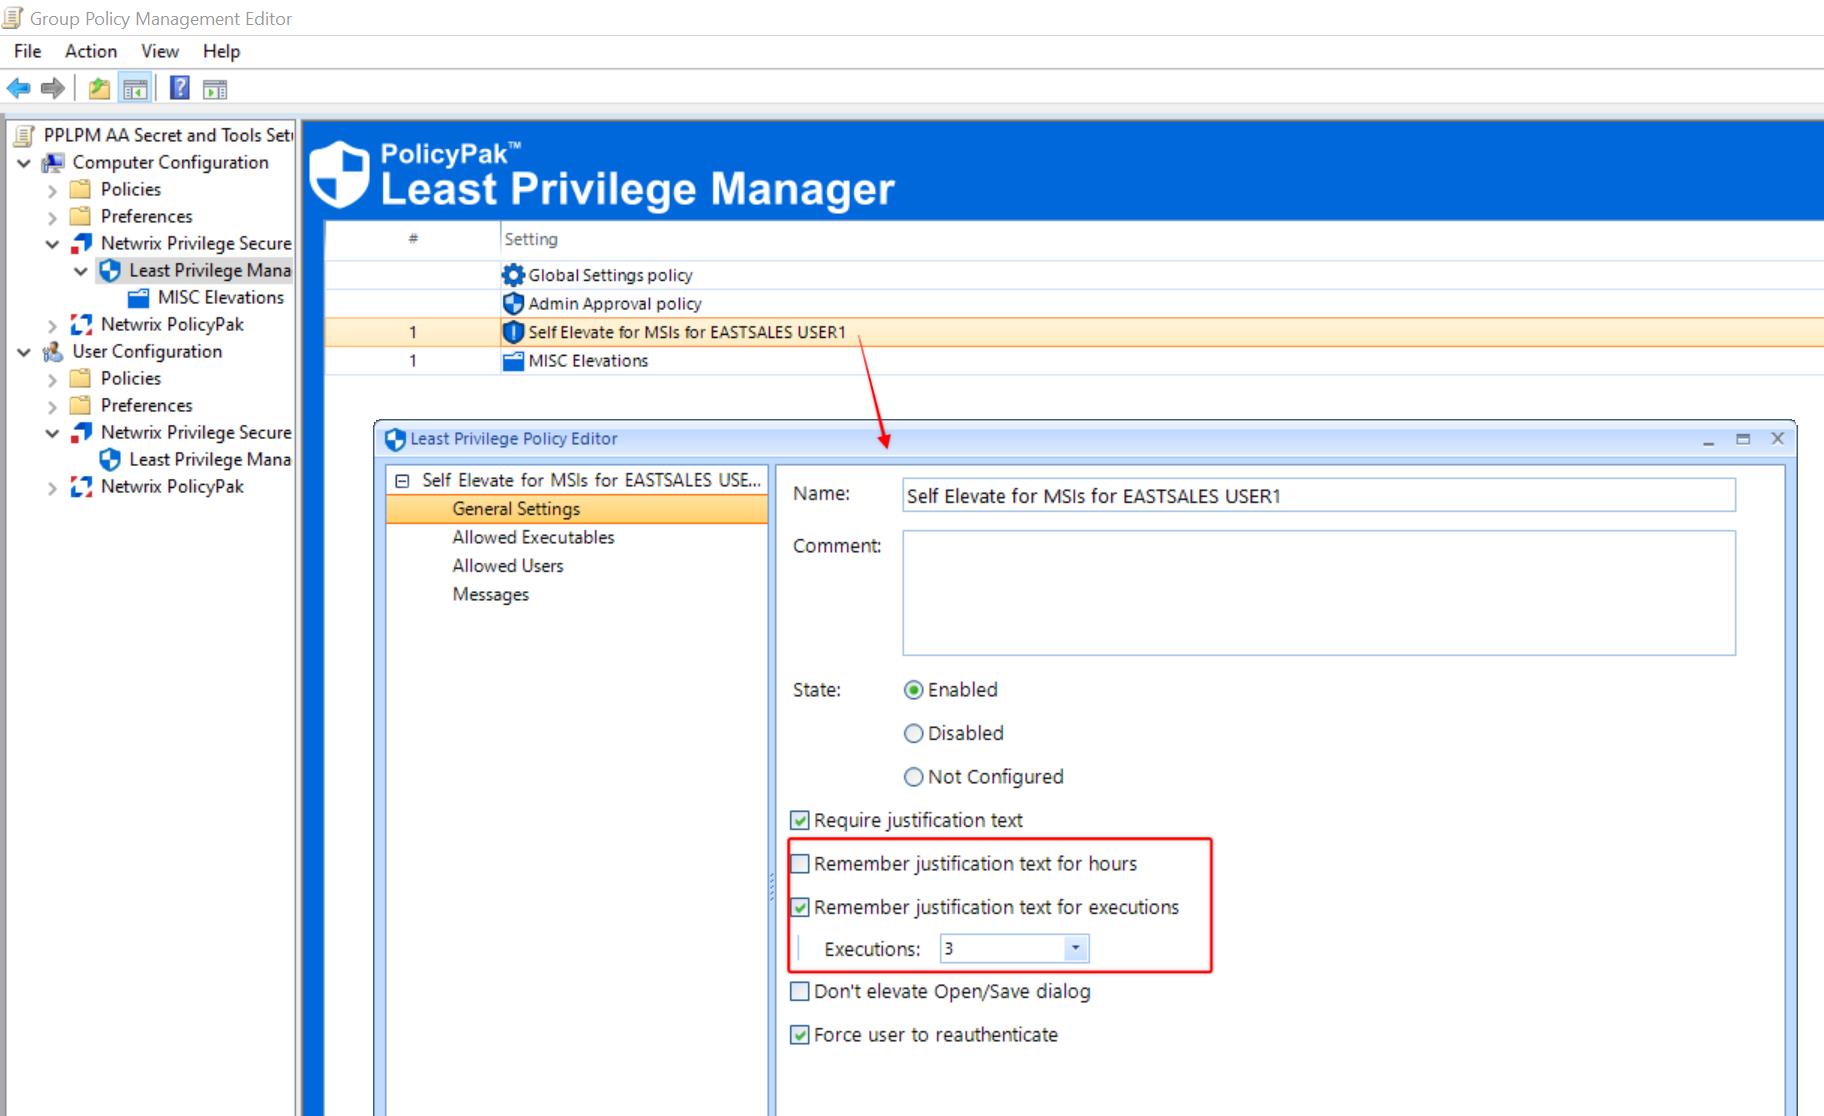Image resolution: width=1824 pixels, height=1116 pixels.
Task: Click the MISC Elevations folder icon in list
Action: (513, 361)
